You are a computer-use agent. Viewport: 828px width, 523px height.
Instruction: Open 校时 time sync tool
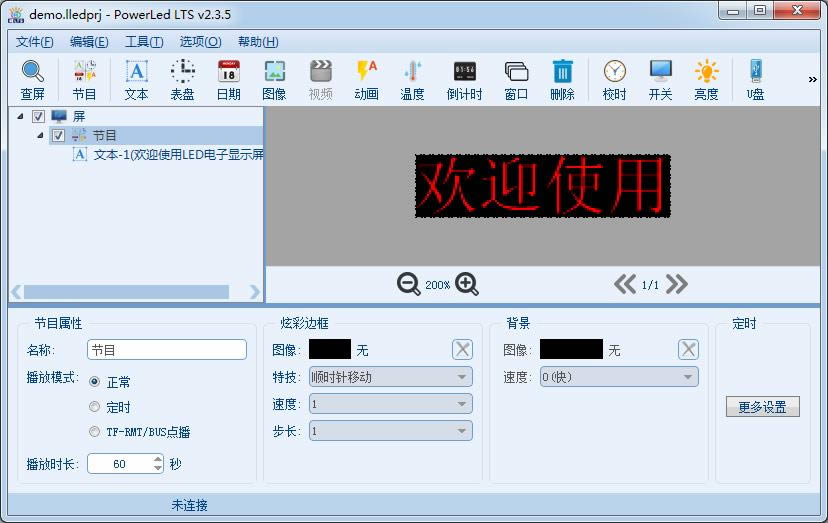614,80
